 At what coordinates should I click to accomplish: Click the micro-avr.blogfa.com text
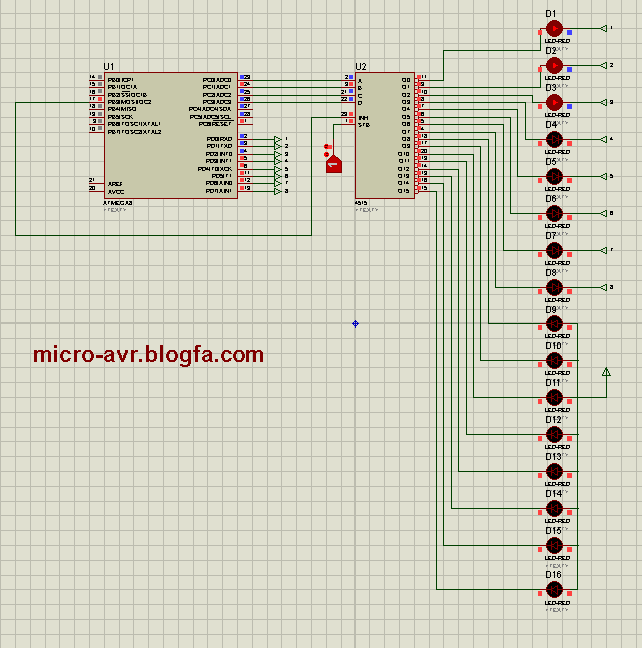tap(148, 355)
